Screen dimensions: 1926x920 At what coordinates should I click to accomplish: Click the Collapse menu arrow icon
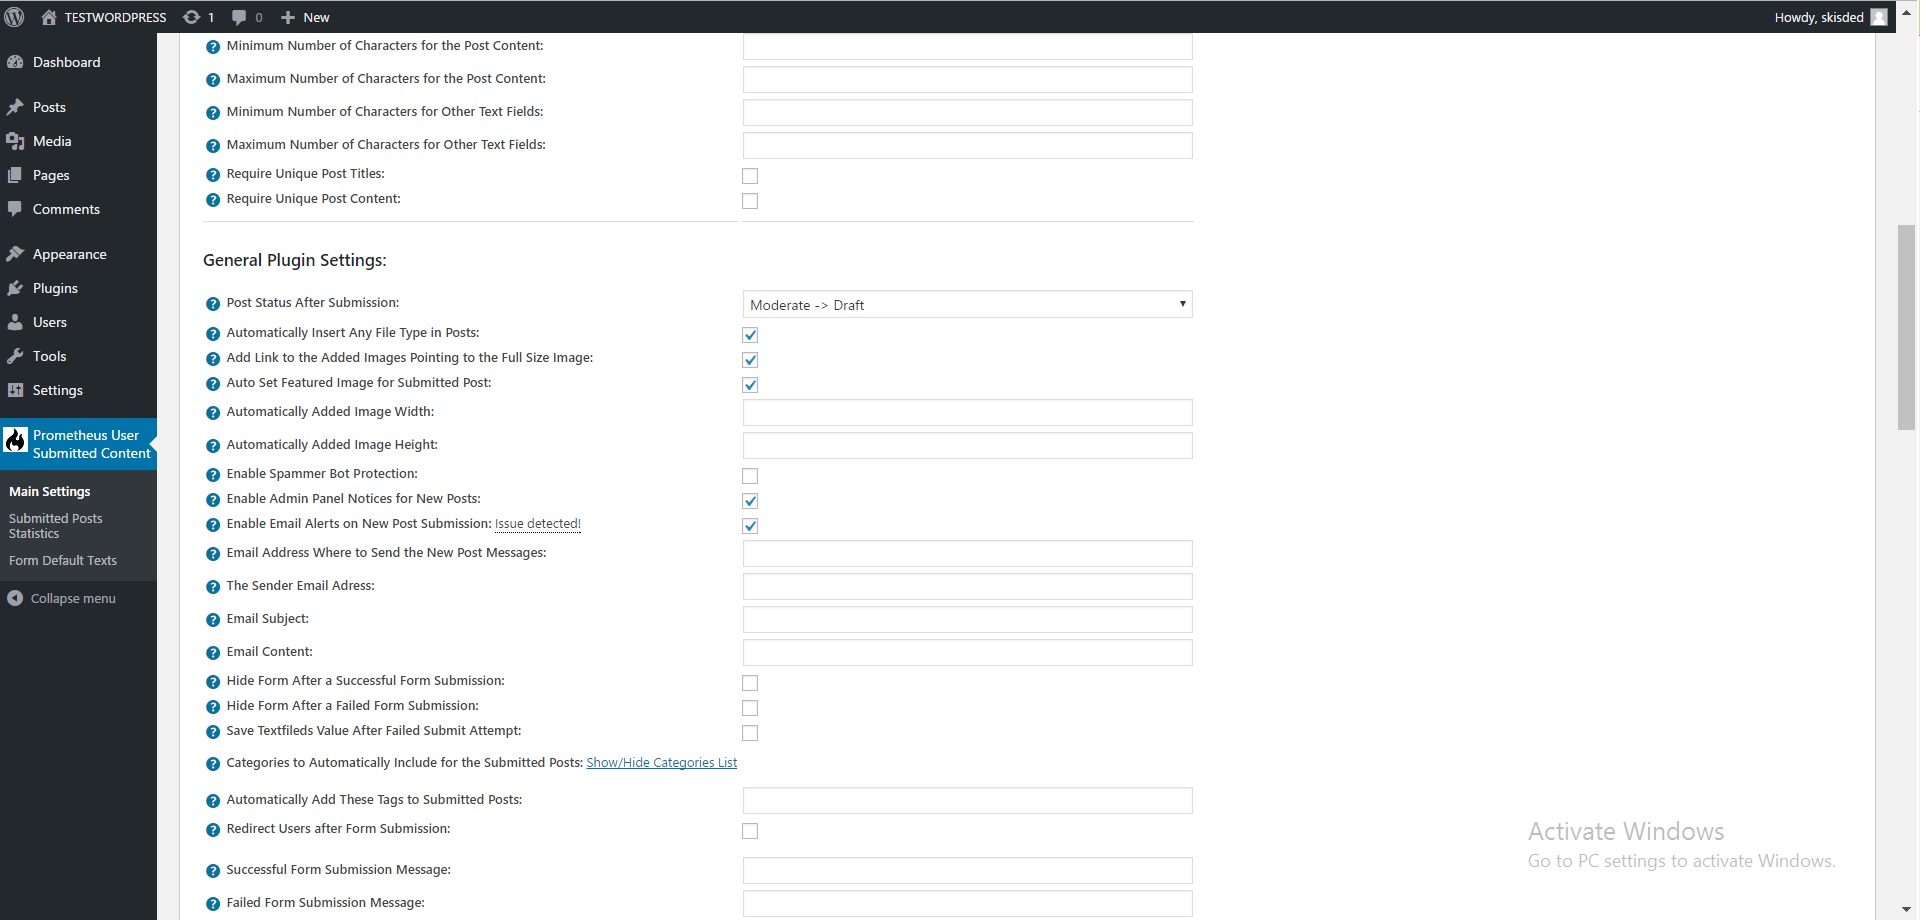coord(15,598)
